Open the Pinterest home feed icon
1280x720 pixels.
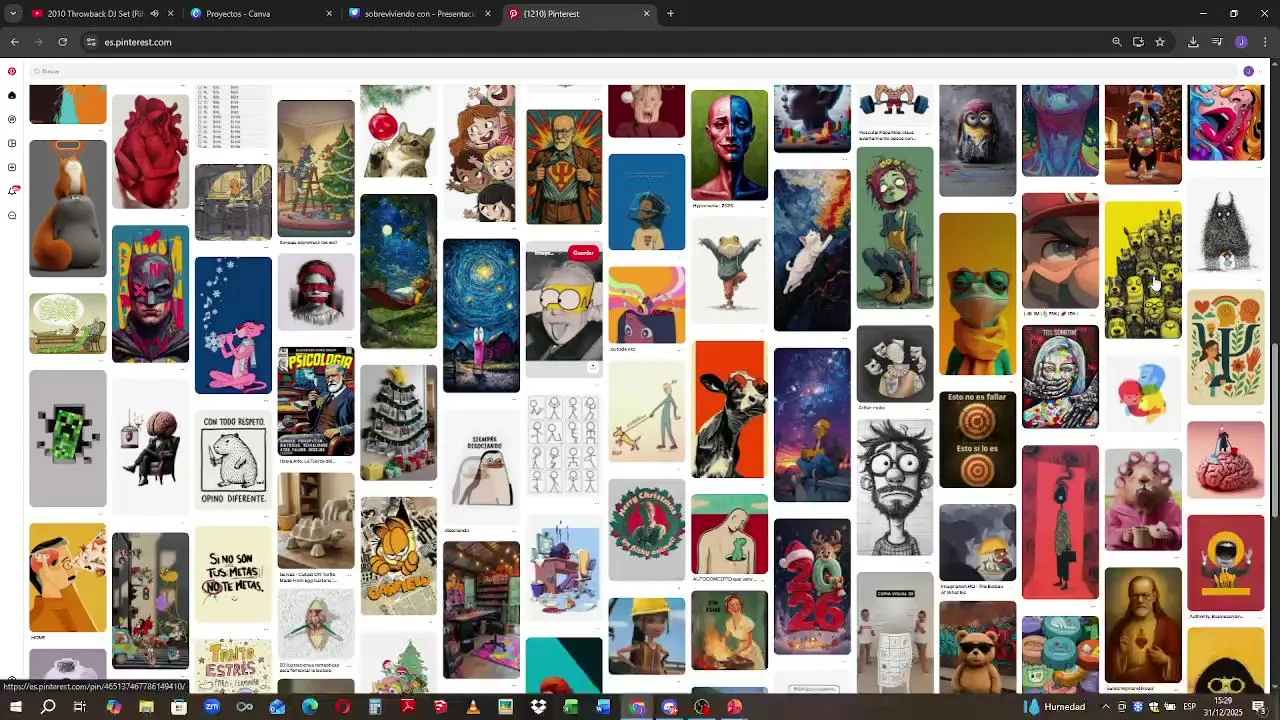(x=12, y=95)
